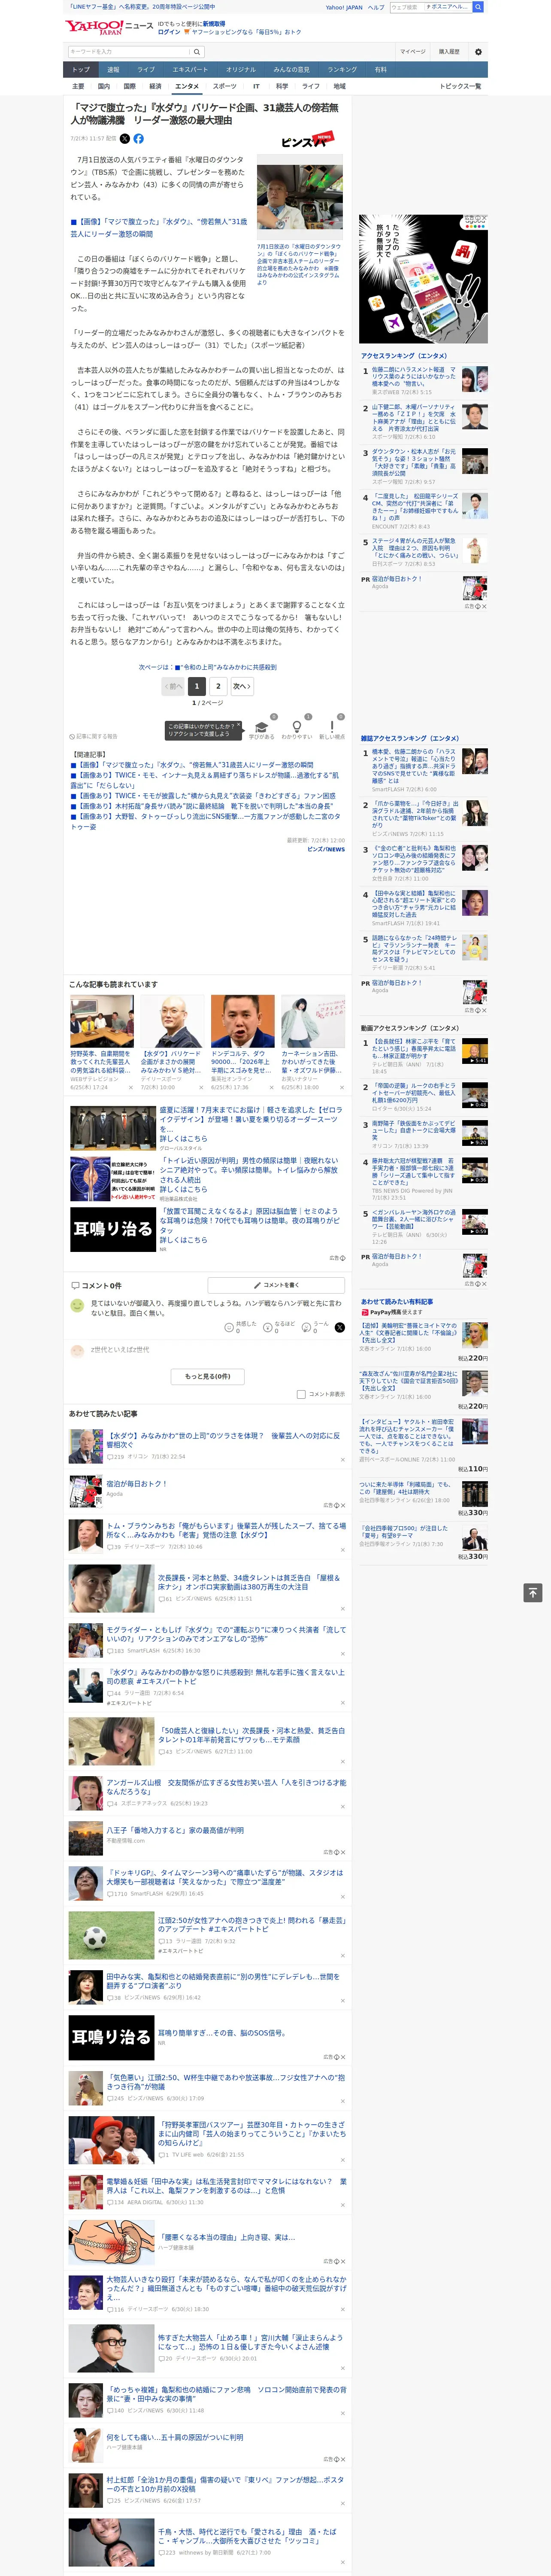Viewport: 551px width, 2576px height.
Task: Open the トム・ブラウンみちお article link
Action: click(x=226, y=1530)
